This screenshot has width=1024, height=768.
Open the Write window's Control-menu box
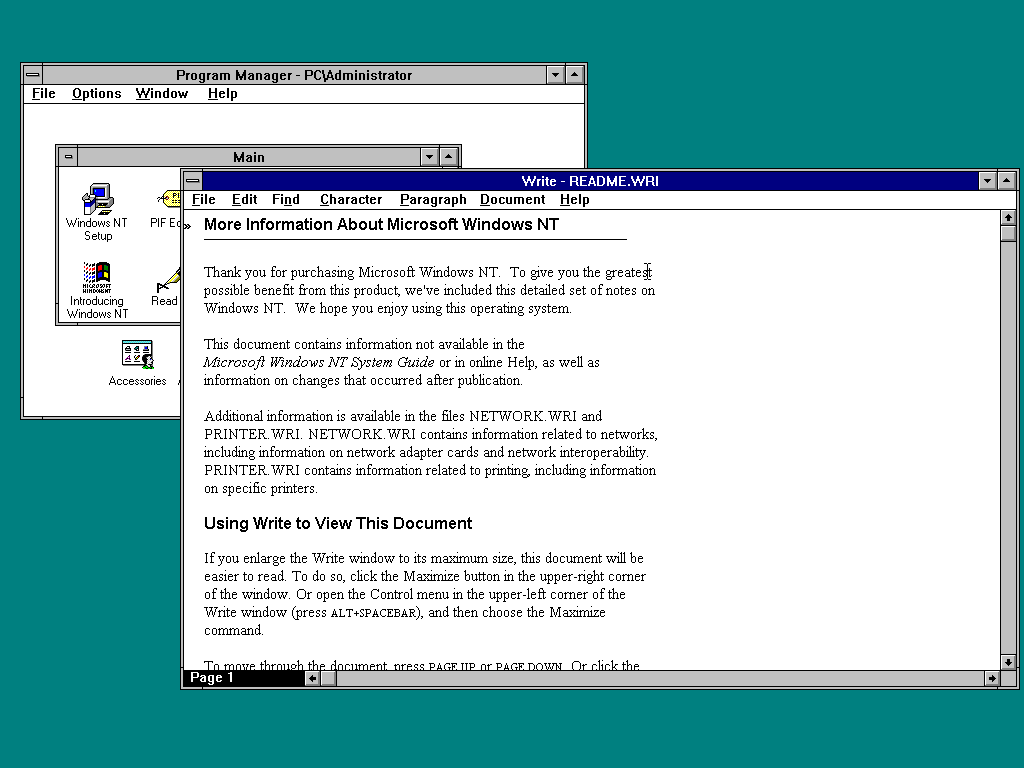coord(193,181)
